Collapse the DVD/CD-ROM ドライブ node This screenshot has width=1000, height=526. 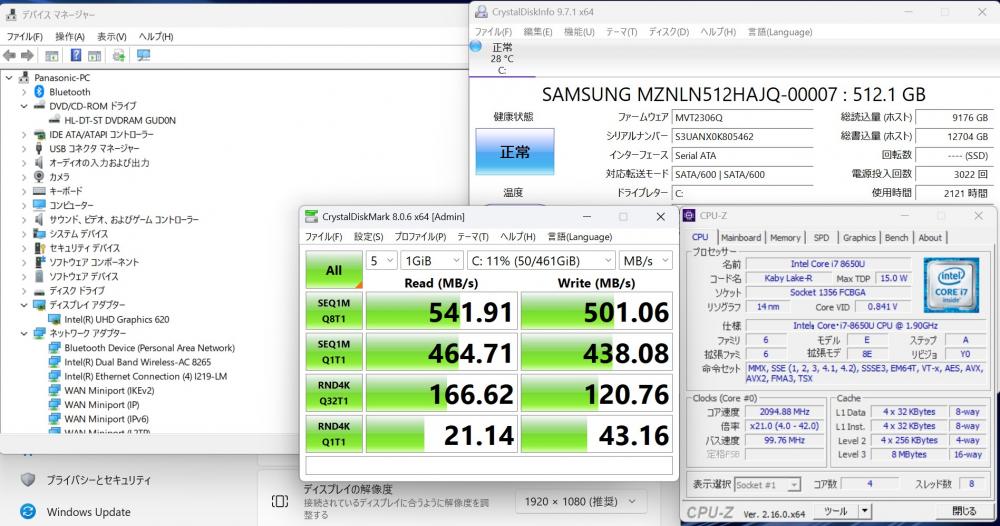tap(24, 106)
